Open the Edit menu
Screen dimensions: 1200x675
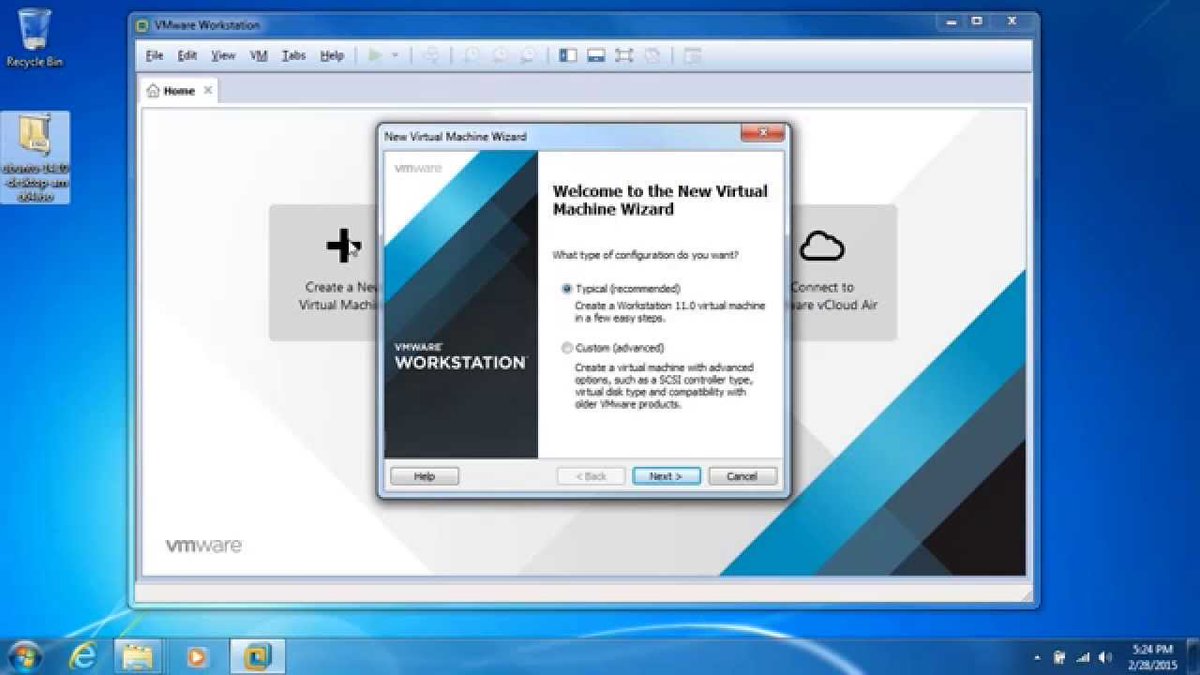(187, 56)
